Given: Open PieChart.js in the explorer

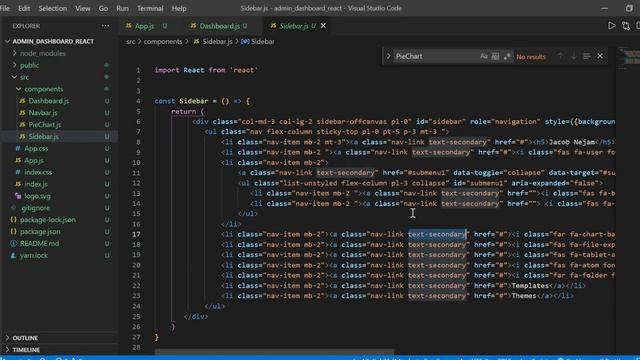Looking at the screenshot, I should 44,124.
